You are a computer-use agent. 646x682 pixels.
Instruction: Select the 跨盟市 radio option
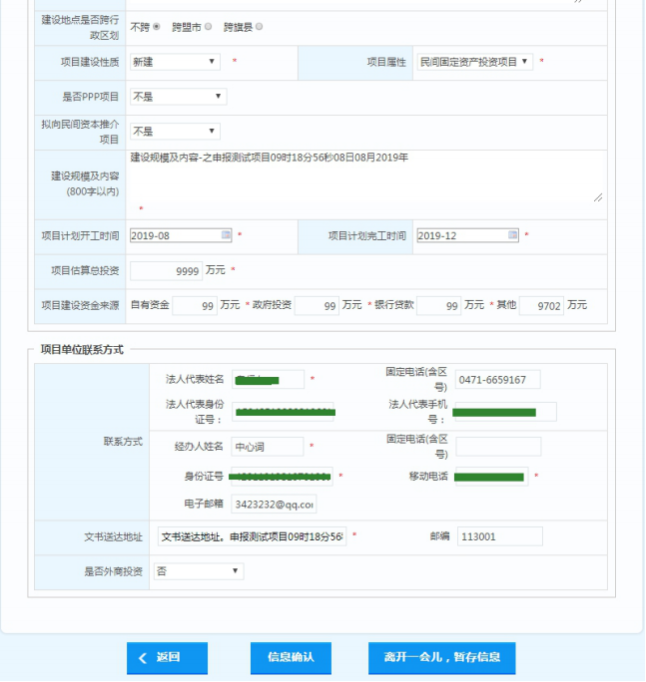point(208,27)
